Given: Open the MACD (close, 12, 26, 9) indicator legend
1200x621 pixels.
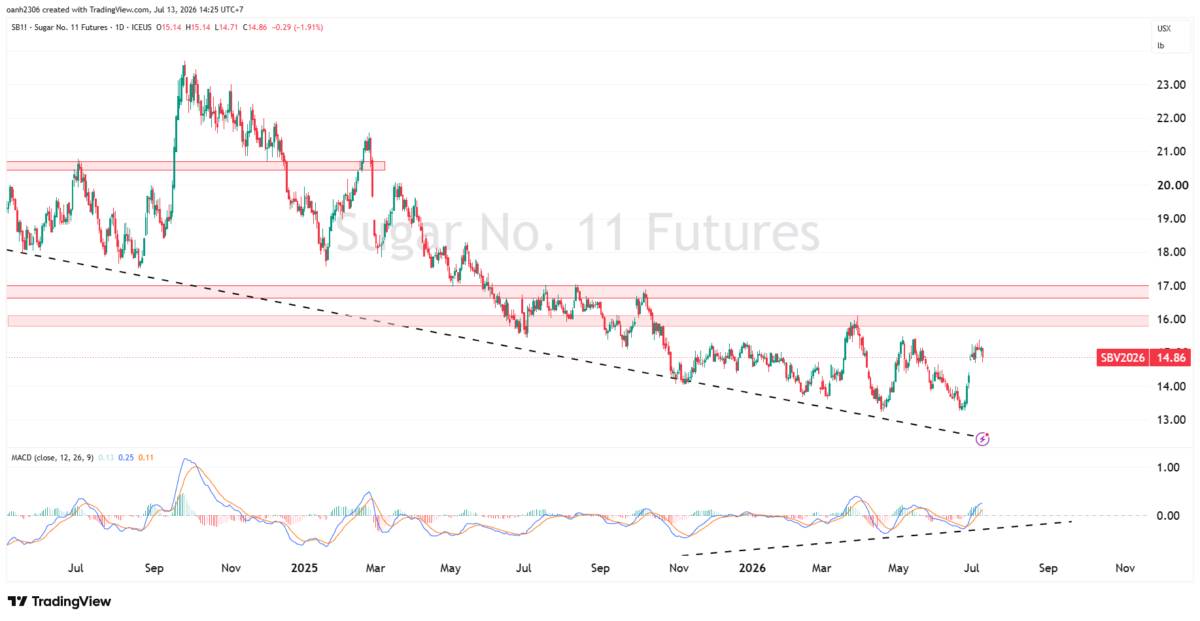Looking at the screenshot, I should tap(50, 458).
